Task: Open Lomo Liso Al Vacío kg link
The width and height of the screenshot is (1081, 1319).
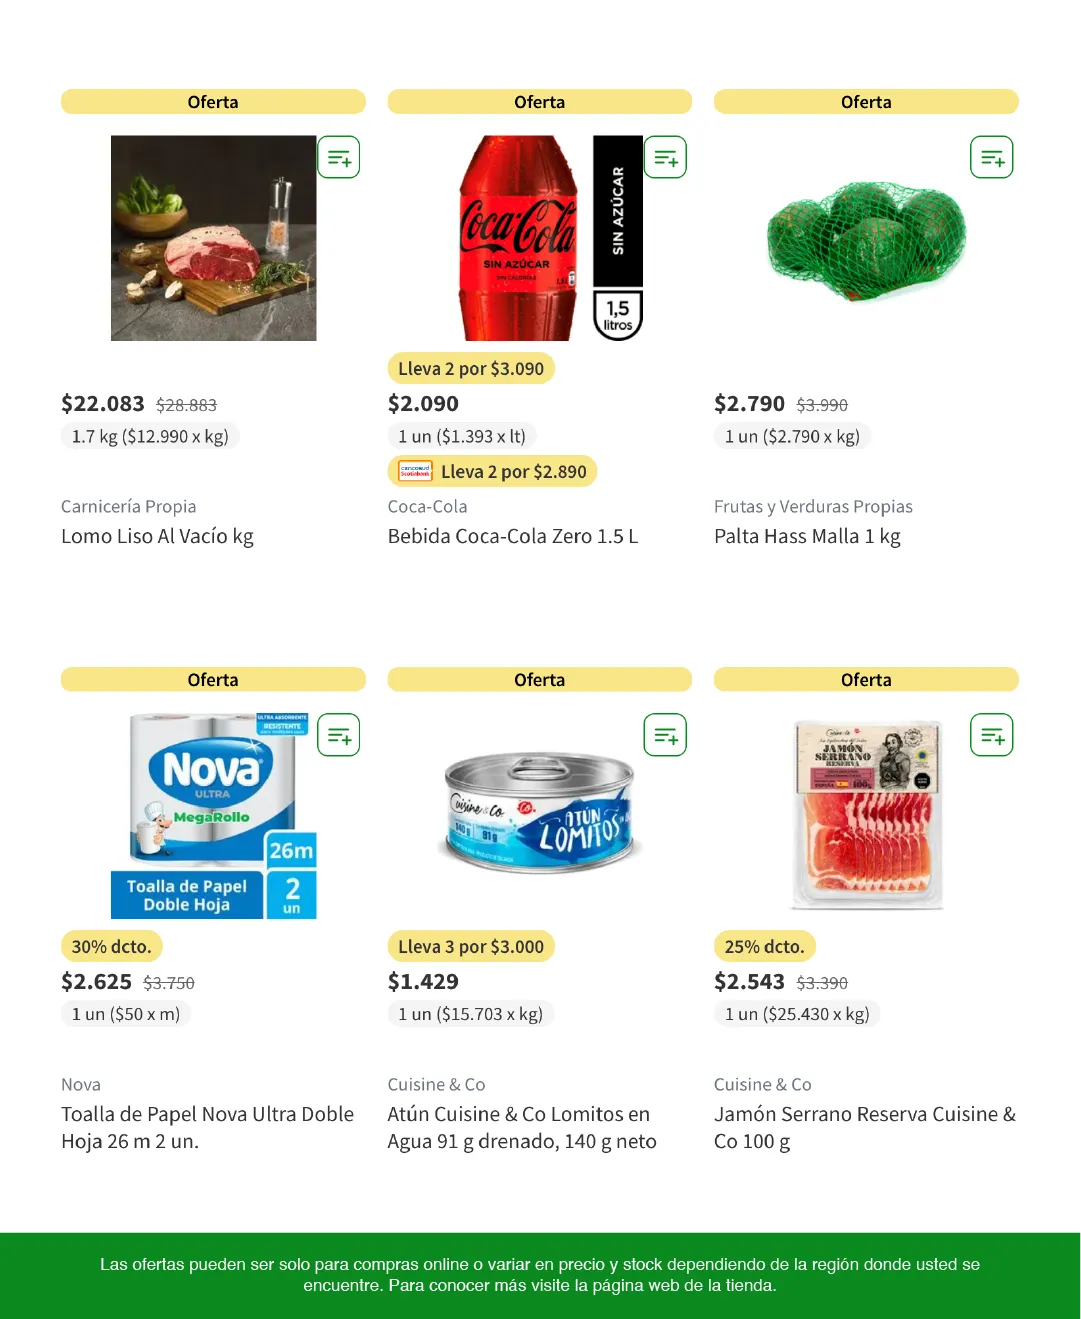Action: pyautogui.click(x=157, y=537)
